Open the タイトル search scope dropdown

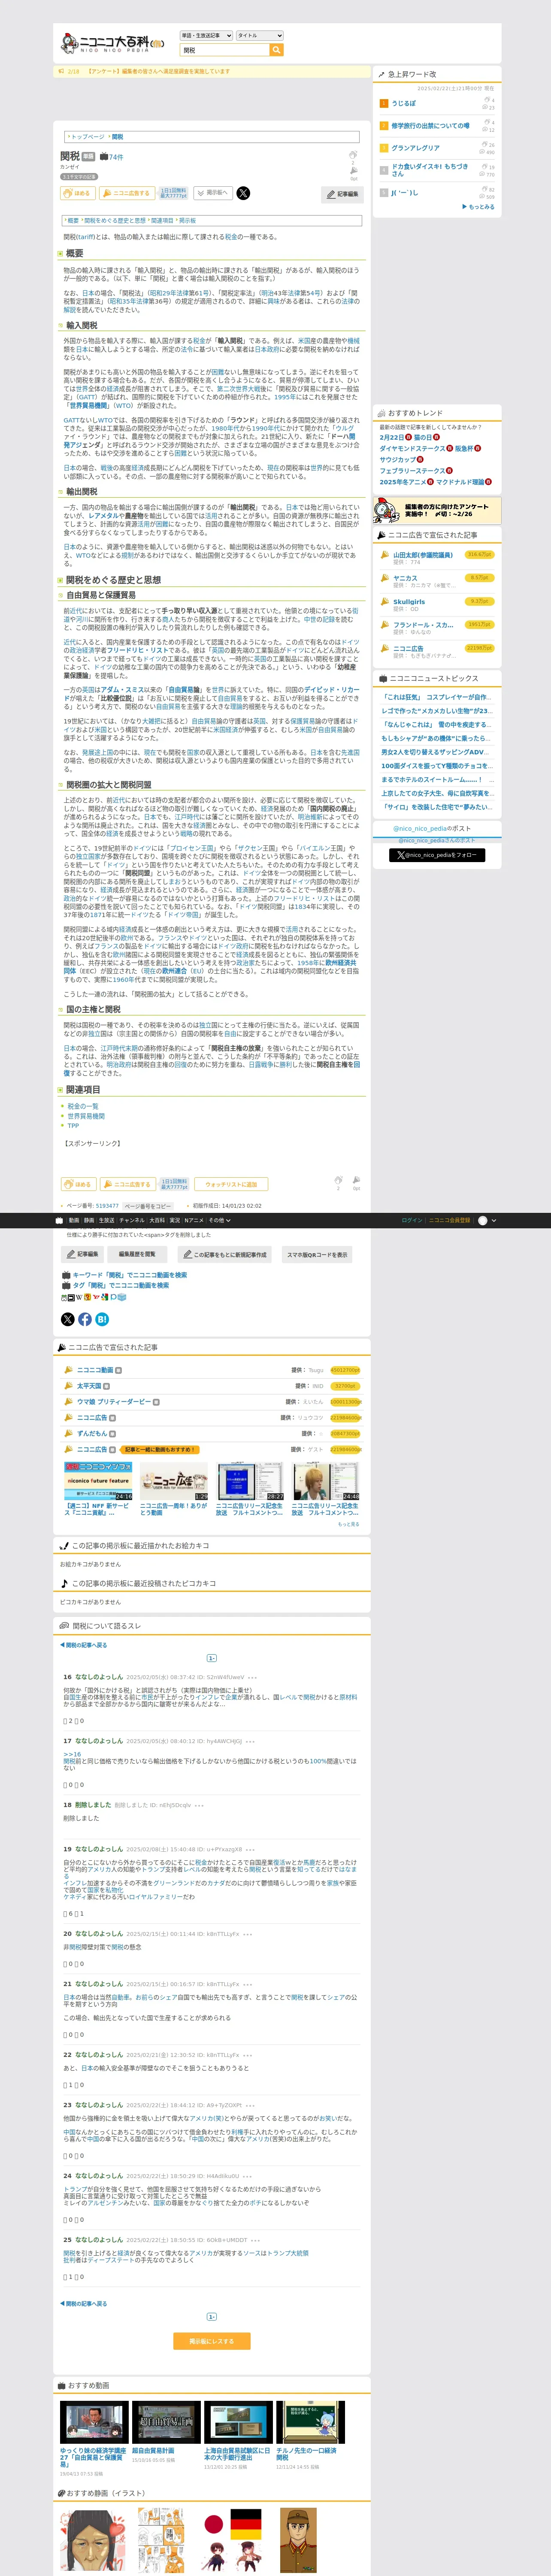pos(260,35)
